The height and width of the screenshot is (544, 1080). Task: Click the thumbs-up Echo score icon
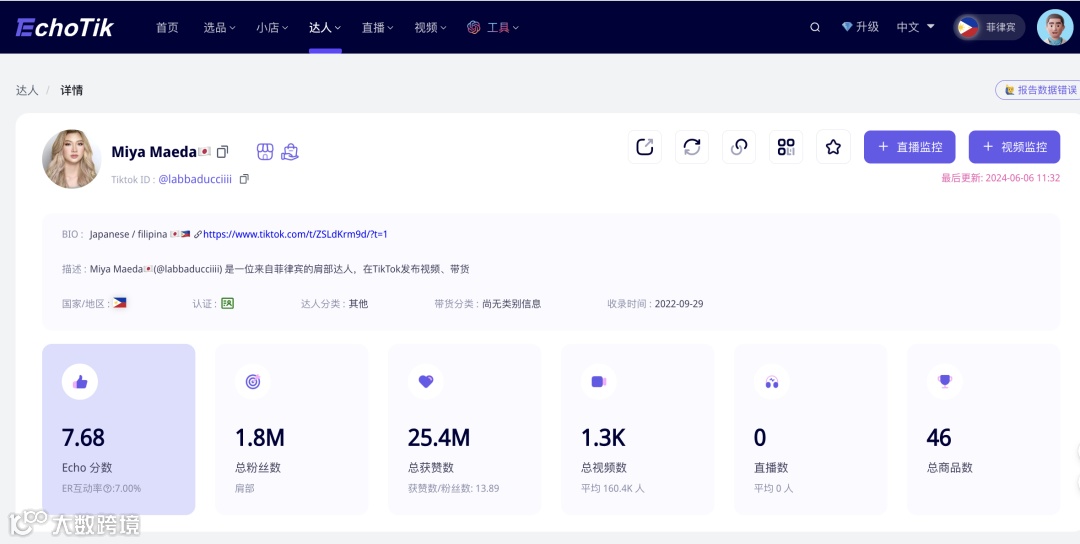pyautogui.click(x=80, y=381)
